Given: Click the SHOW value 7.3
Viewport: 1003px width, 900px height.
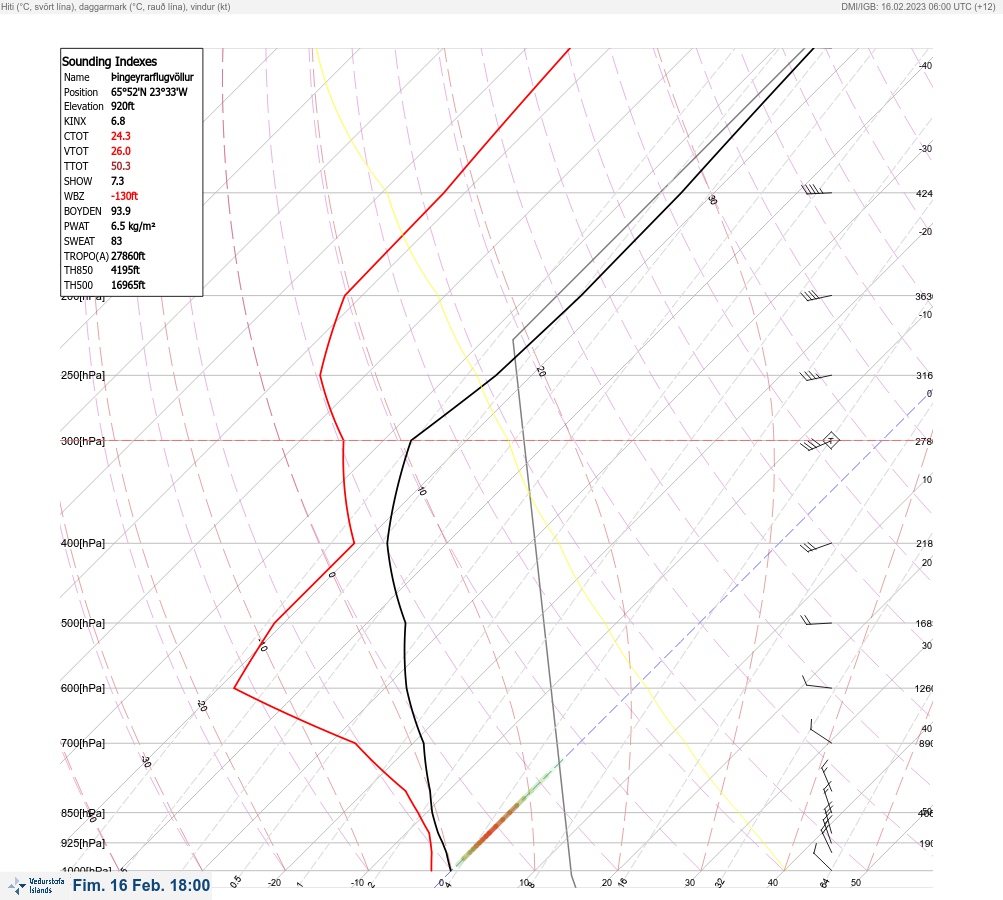Looking at the screenshot, I should point(118,181).
